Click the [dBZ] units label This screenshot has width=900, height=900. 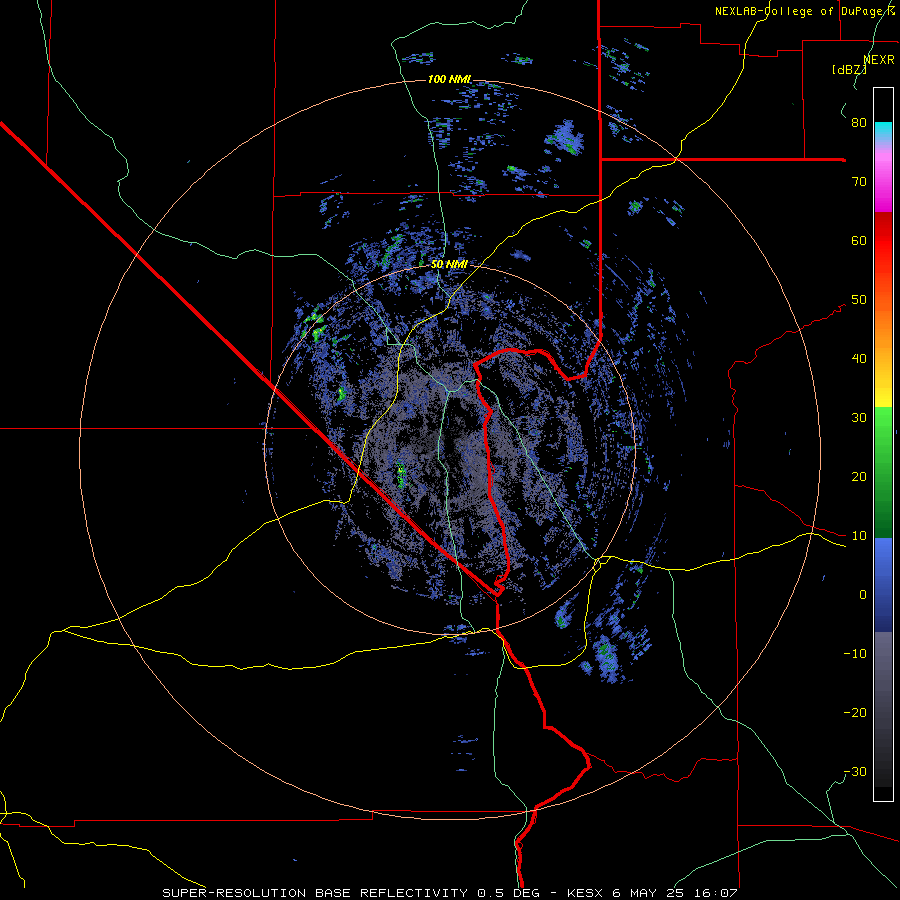point(849,70)
